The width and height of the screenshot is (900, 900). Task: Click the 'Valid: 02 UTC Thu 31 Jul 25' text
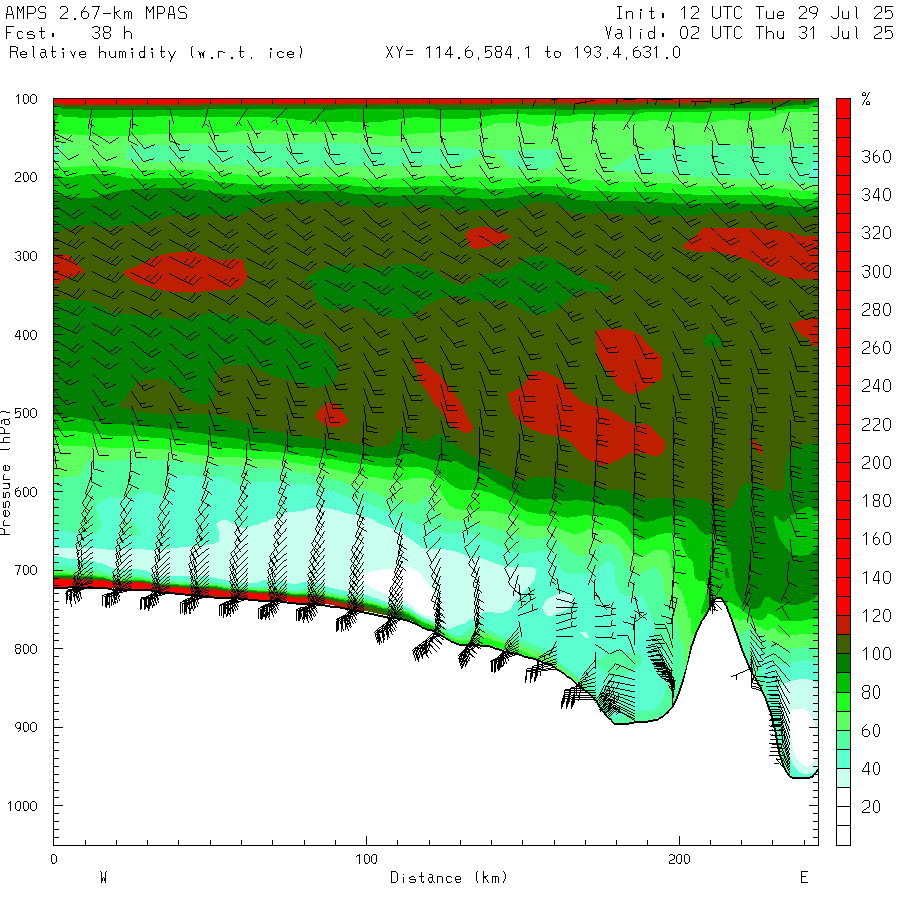[x=749, y=33]
